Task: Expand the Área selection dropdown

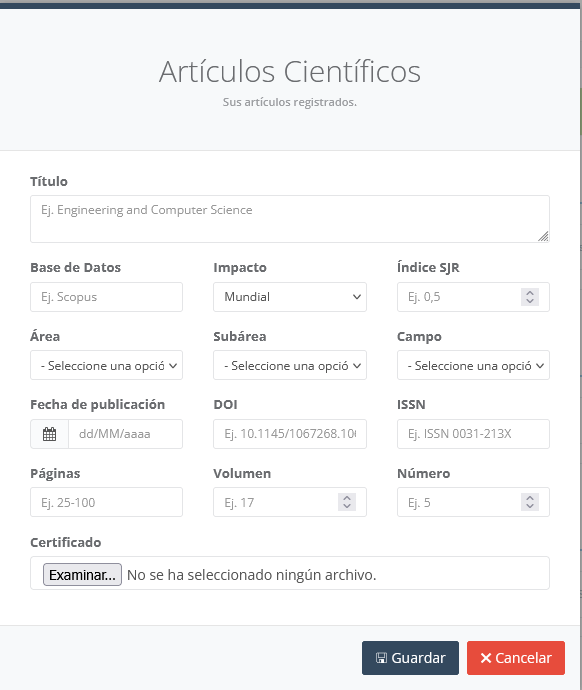Action: [x=106, y=365]
